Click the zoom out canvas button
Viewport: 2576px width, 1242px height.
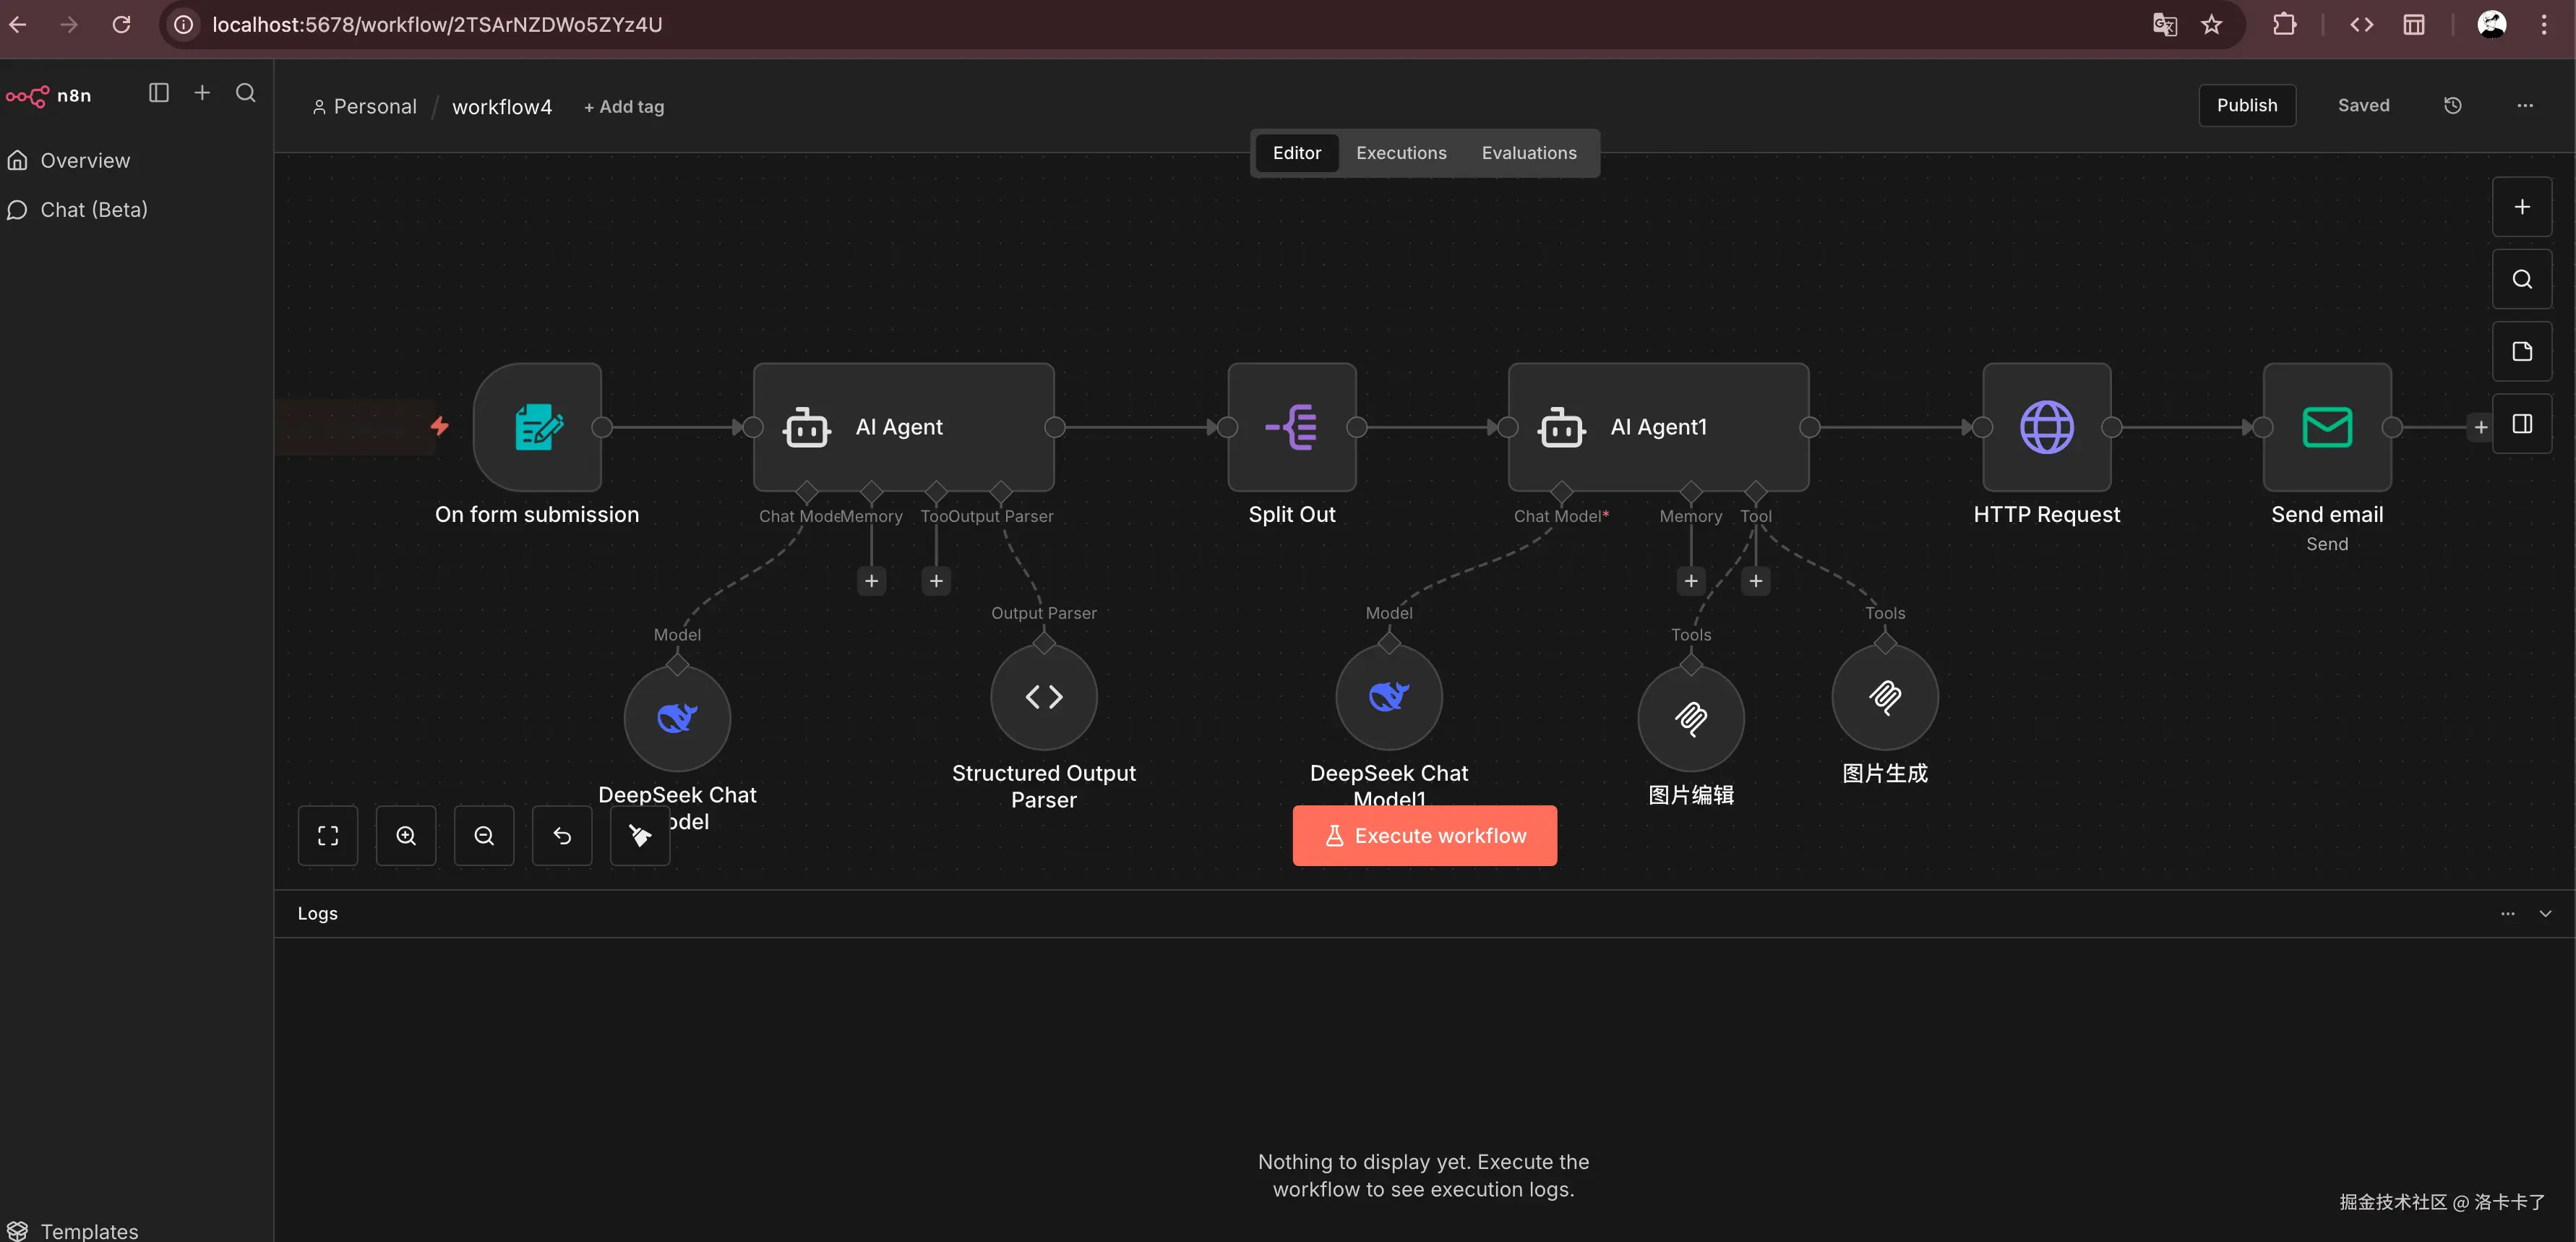[x=483, y=836]
